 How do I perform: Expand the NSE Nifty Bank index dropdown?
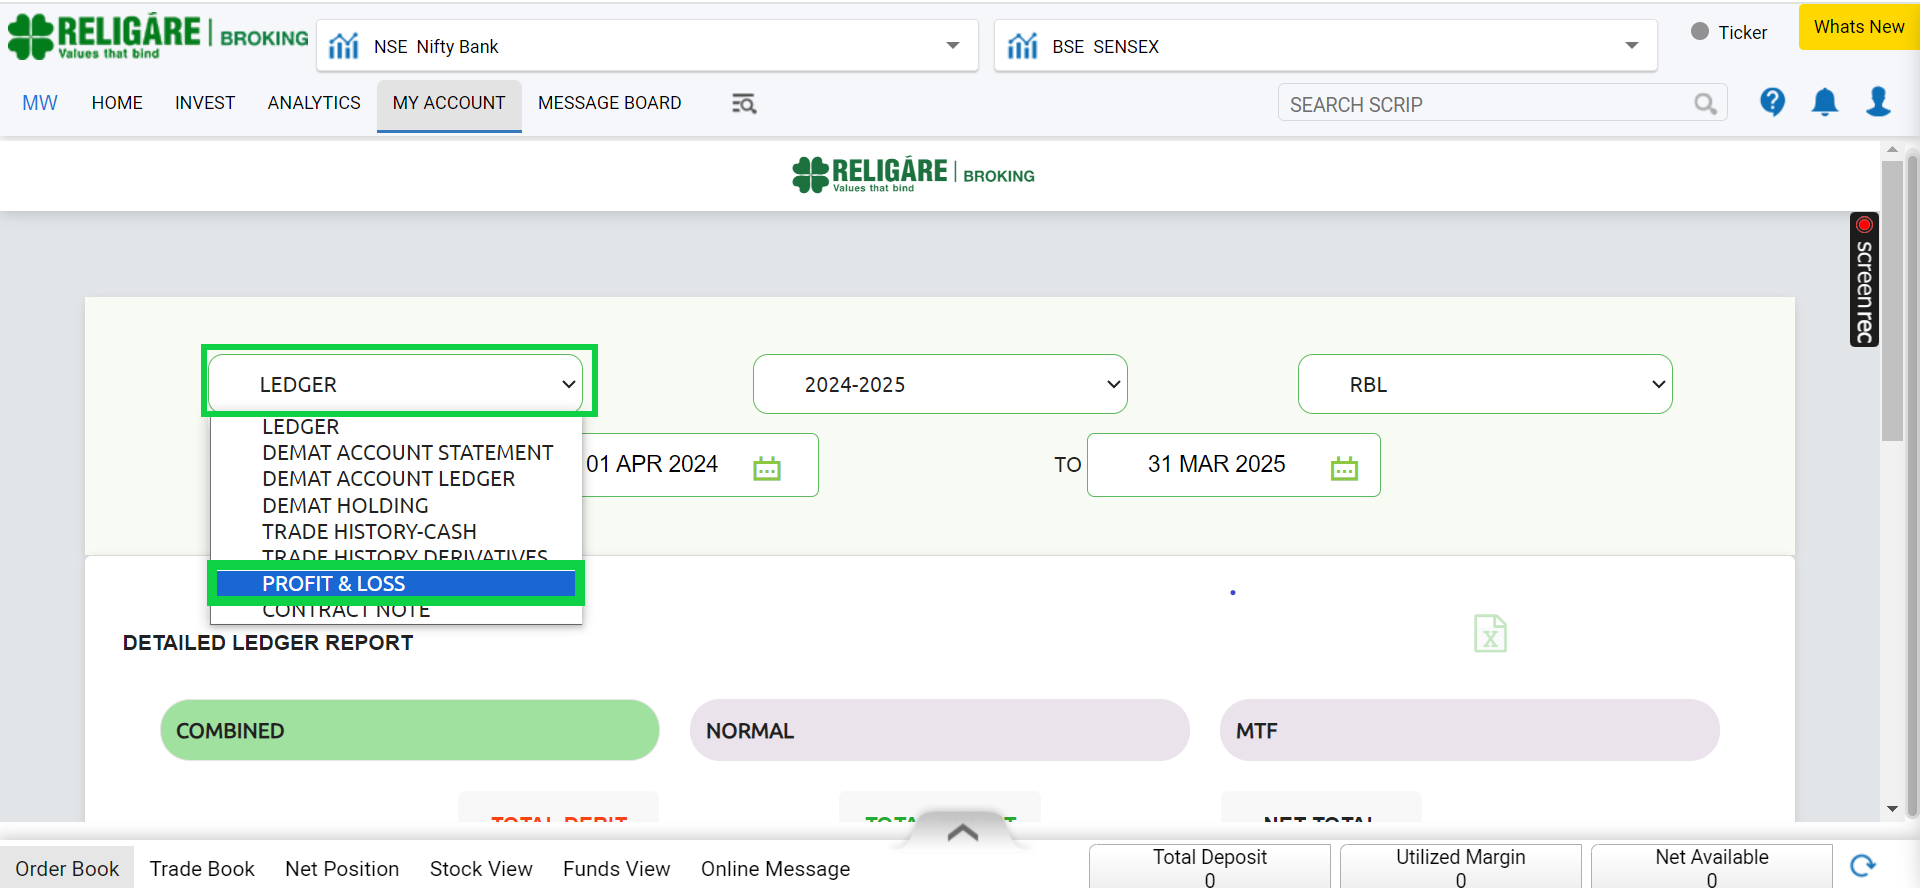(952, 46)
